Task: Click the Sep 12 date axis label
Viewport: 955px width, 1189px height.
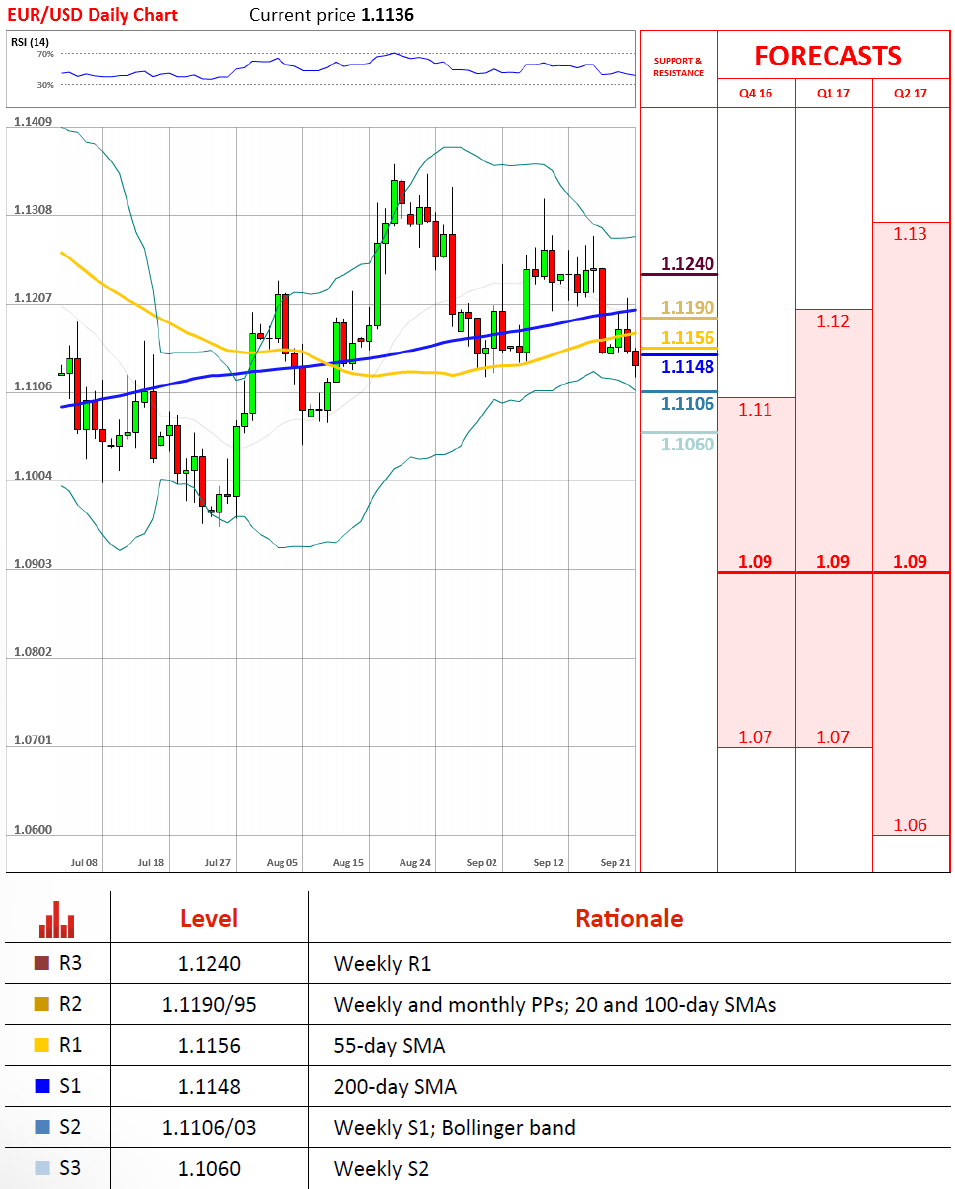Action: [x=548, y=862]
